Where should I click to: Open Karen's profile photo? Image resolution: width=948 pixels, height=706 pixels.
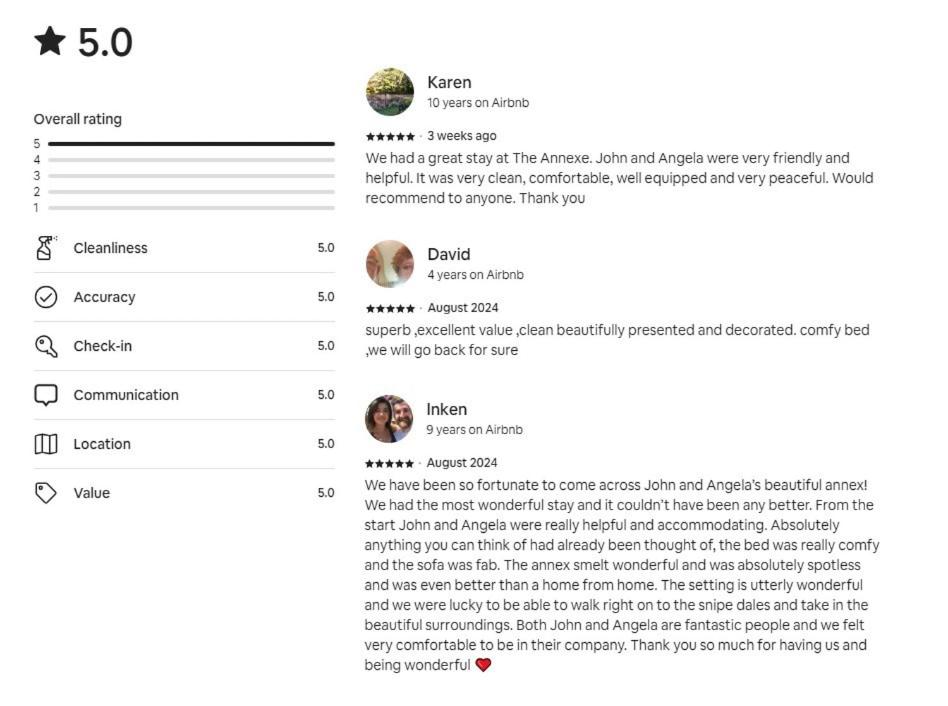[390, 92]
